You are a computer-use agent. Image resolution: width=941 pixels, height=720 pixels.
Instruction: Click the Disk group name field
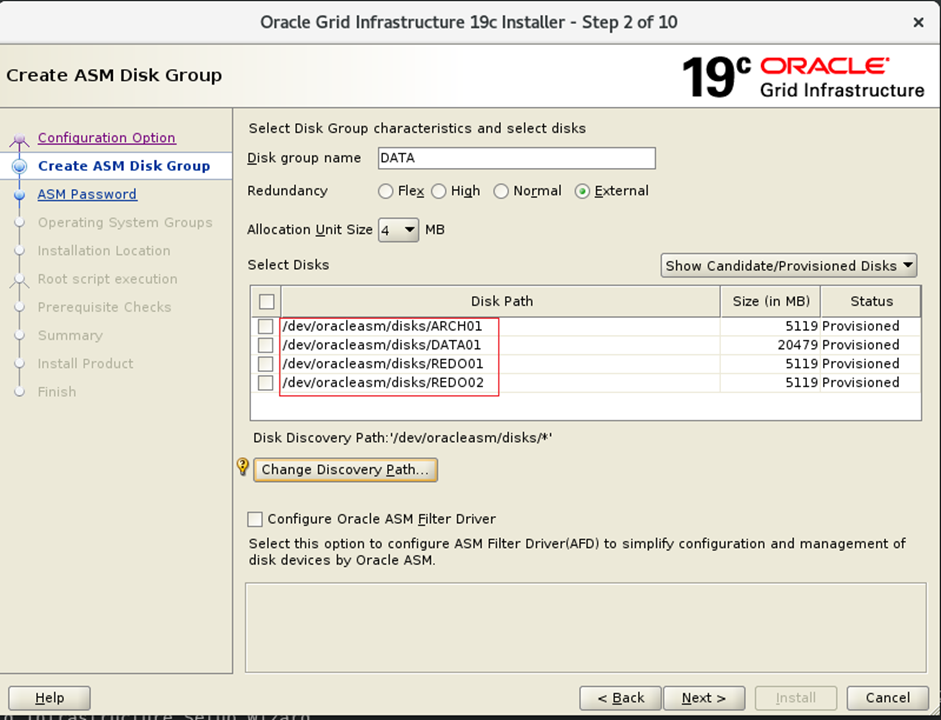tap(517, 158)
